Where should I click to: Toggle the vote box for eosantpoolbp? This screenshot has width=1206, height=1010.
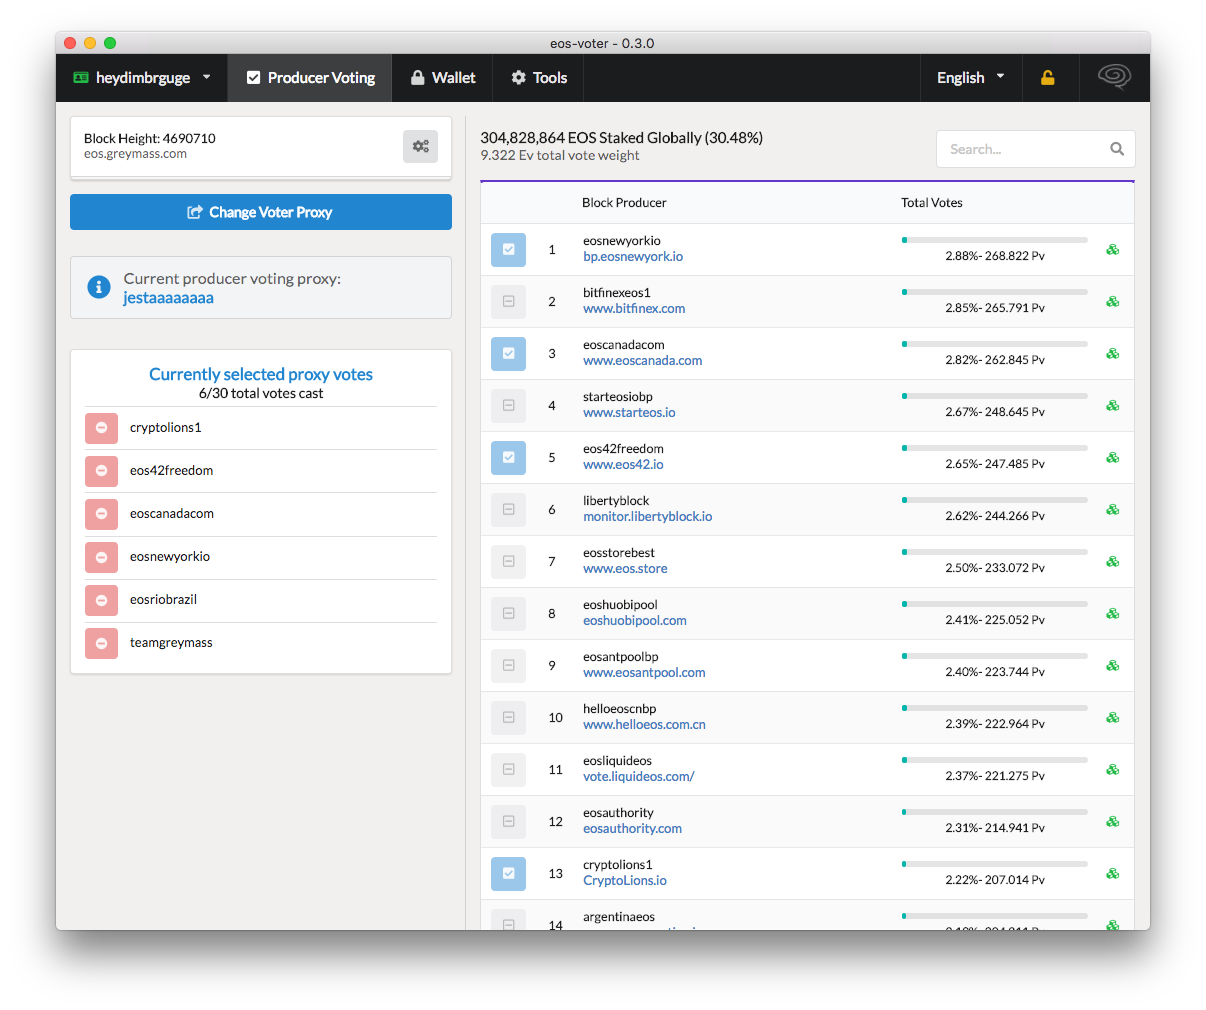click(508, 666)
